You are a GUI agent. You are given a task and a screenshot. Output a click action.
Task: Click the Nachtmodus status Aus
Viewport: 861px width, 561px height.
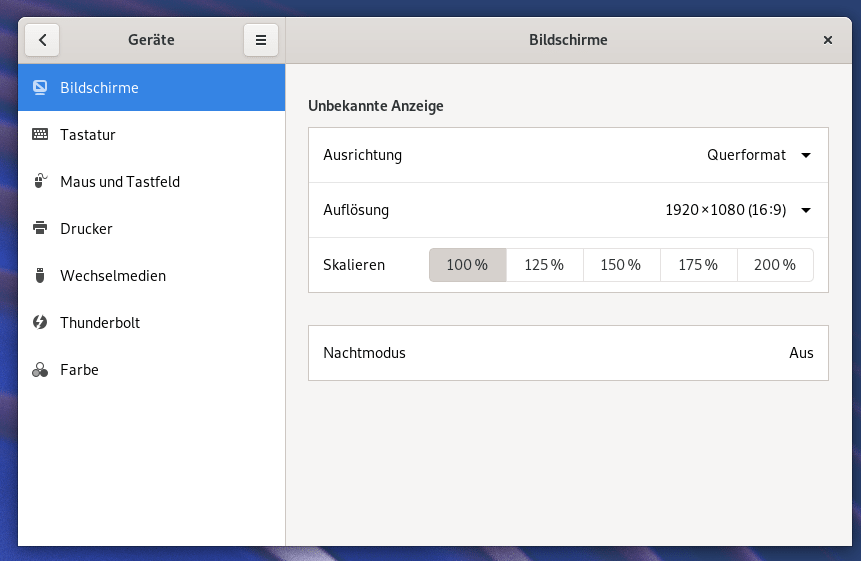[x=801, y=353]
